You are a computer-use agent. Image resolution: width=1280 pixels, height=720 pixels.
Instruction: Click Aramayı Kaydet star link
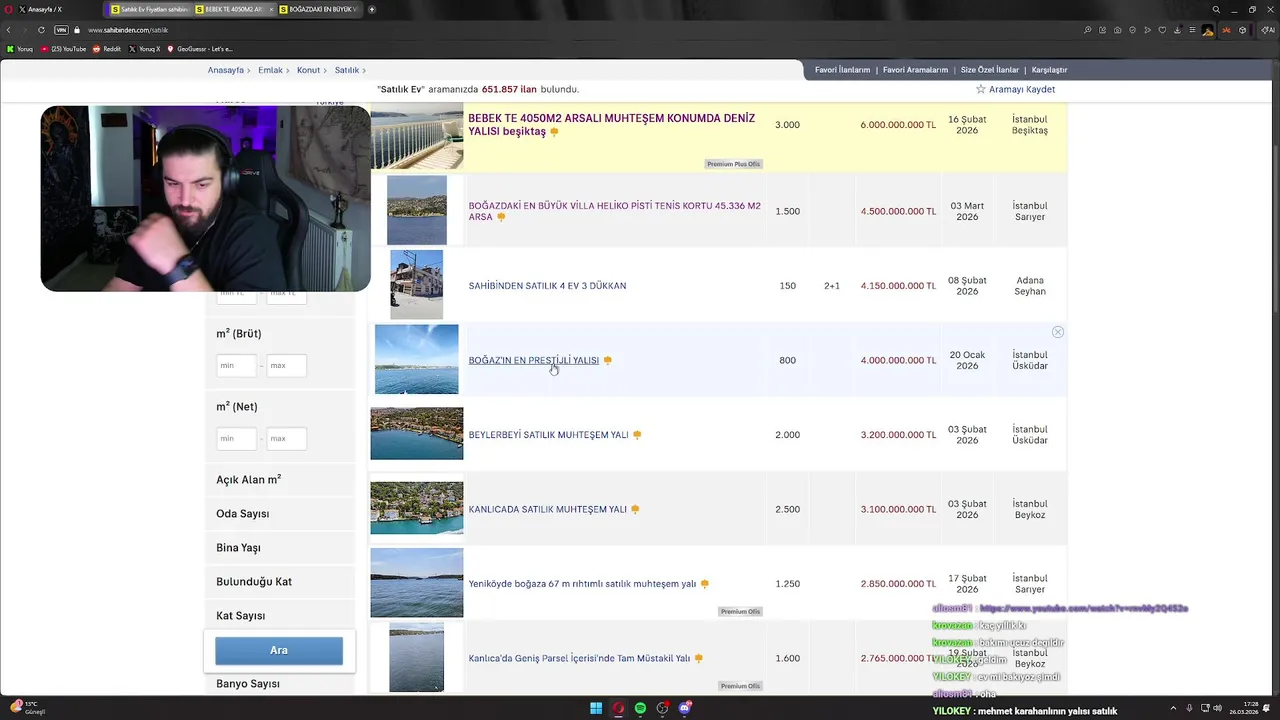(x=1015, y=89)
